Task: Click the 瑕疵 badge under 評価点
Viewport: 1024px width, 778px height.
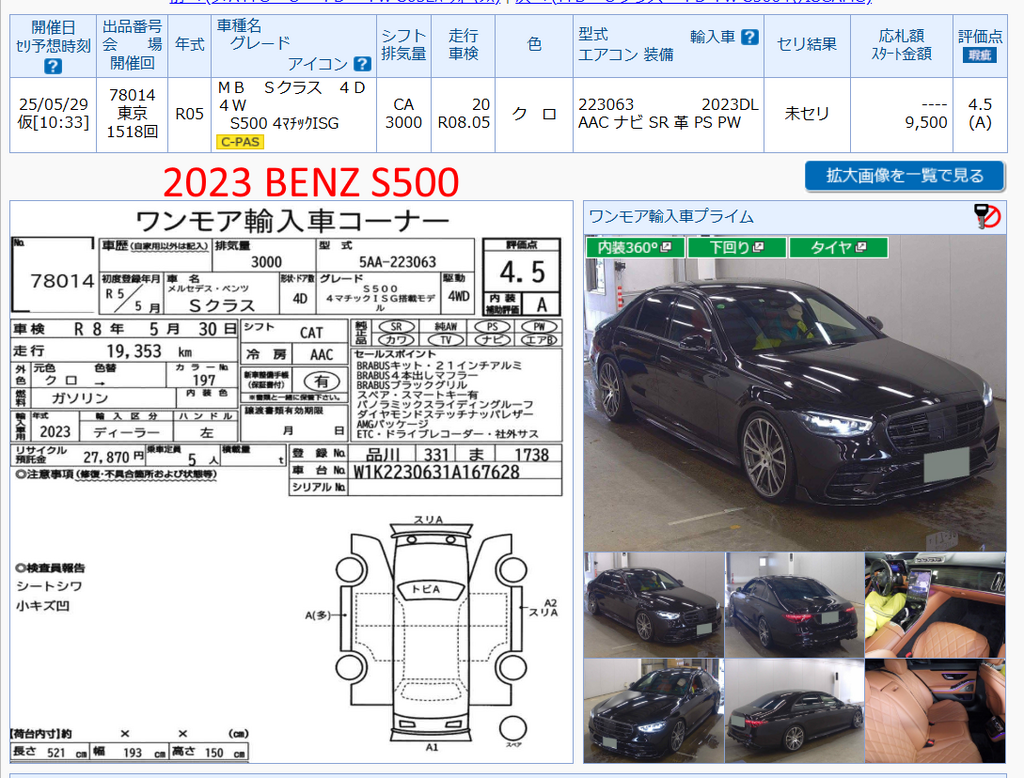Action: [x=980, y=56]
